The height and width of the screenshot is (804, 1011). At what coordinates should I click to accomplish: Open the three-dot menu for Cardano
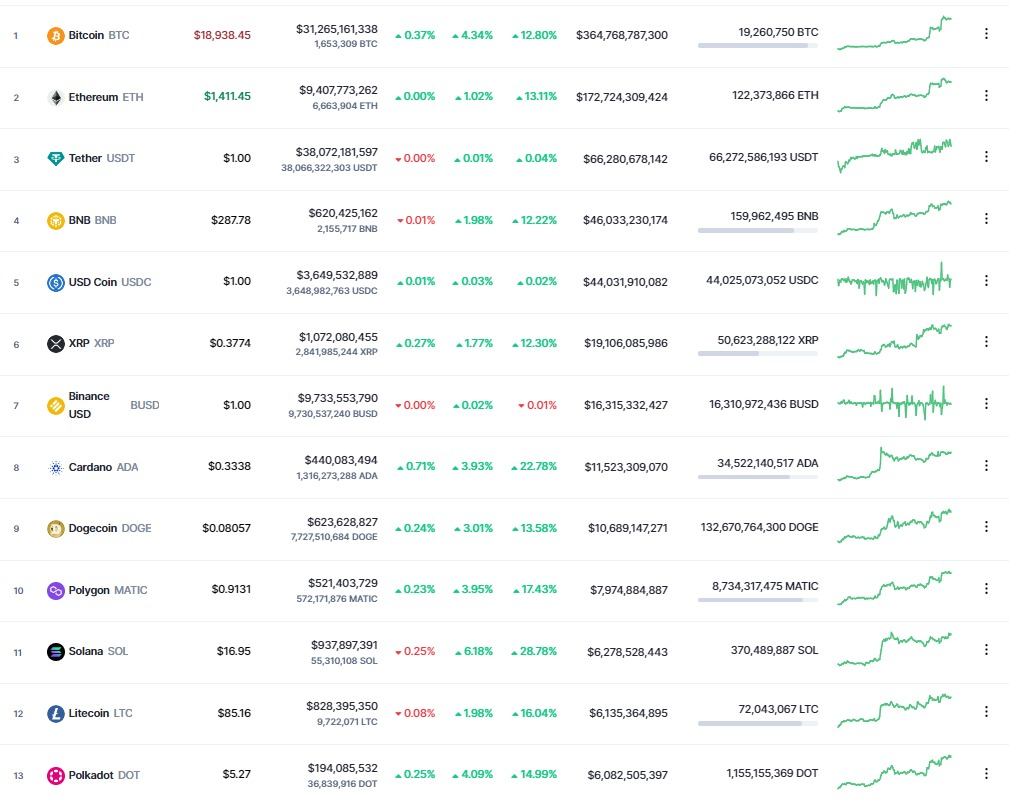(986, 466)
